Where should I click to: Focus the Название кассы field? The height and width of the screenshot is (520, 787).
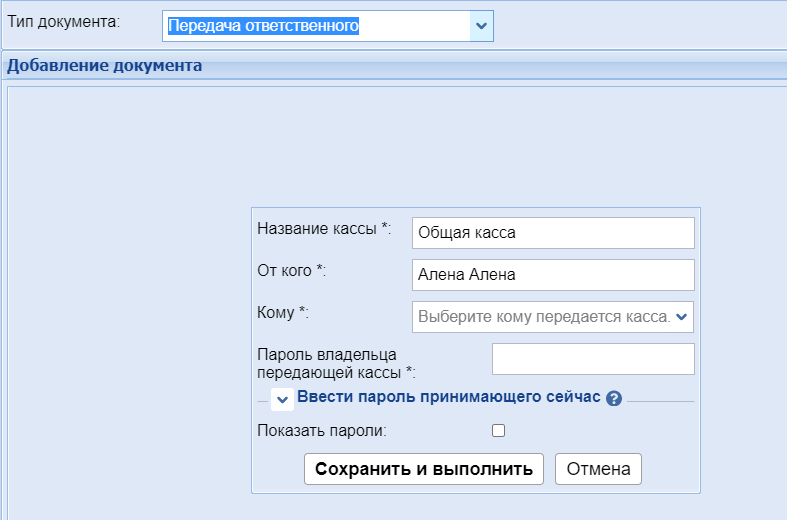click(553, 233)
